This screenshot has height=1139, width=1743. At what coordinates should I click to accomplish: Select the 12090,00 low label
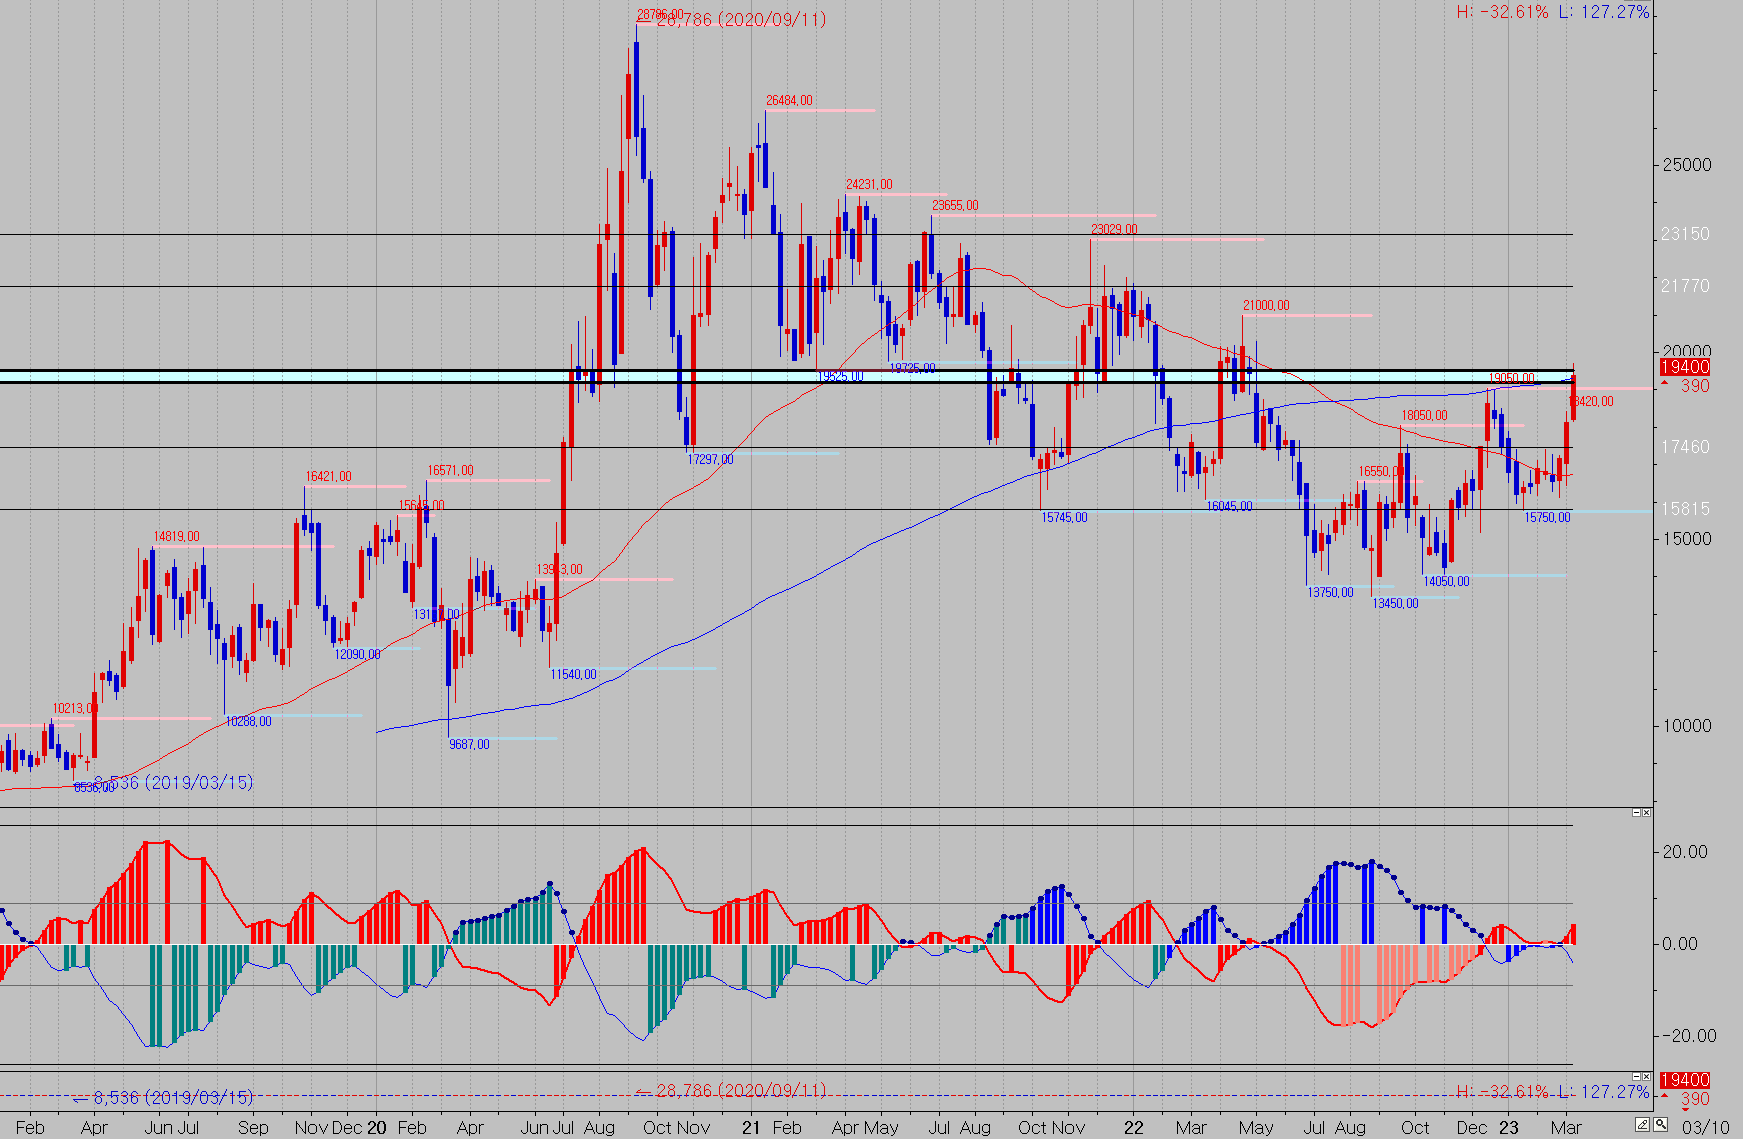pos(357,655)
